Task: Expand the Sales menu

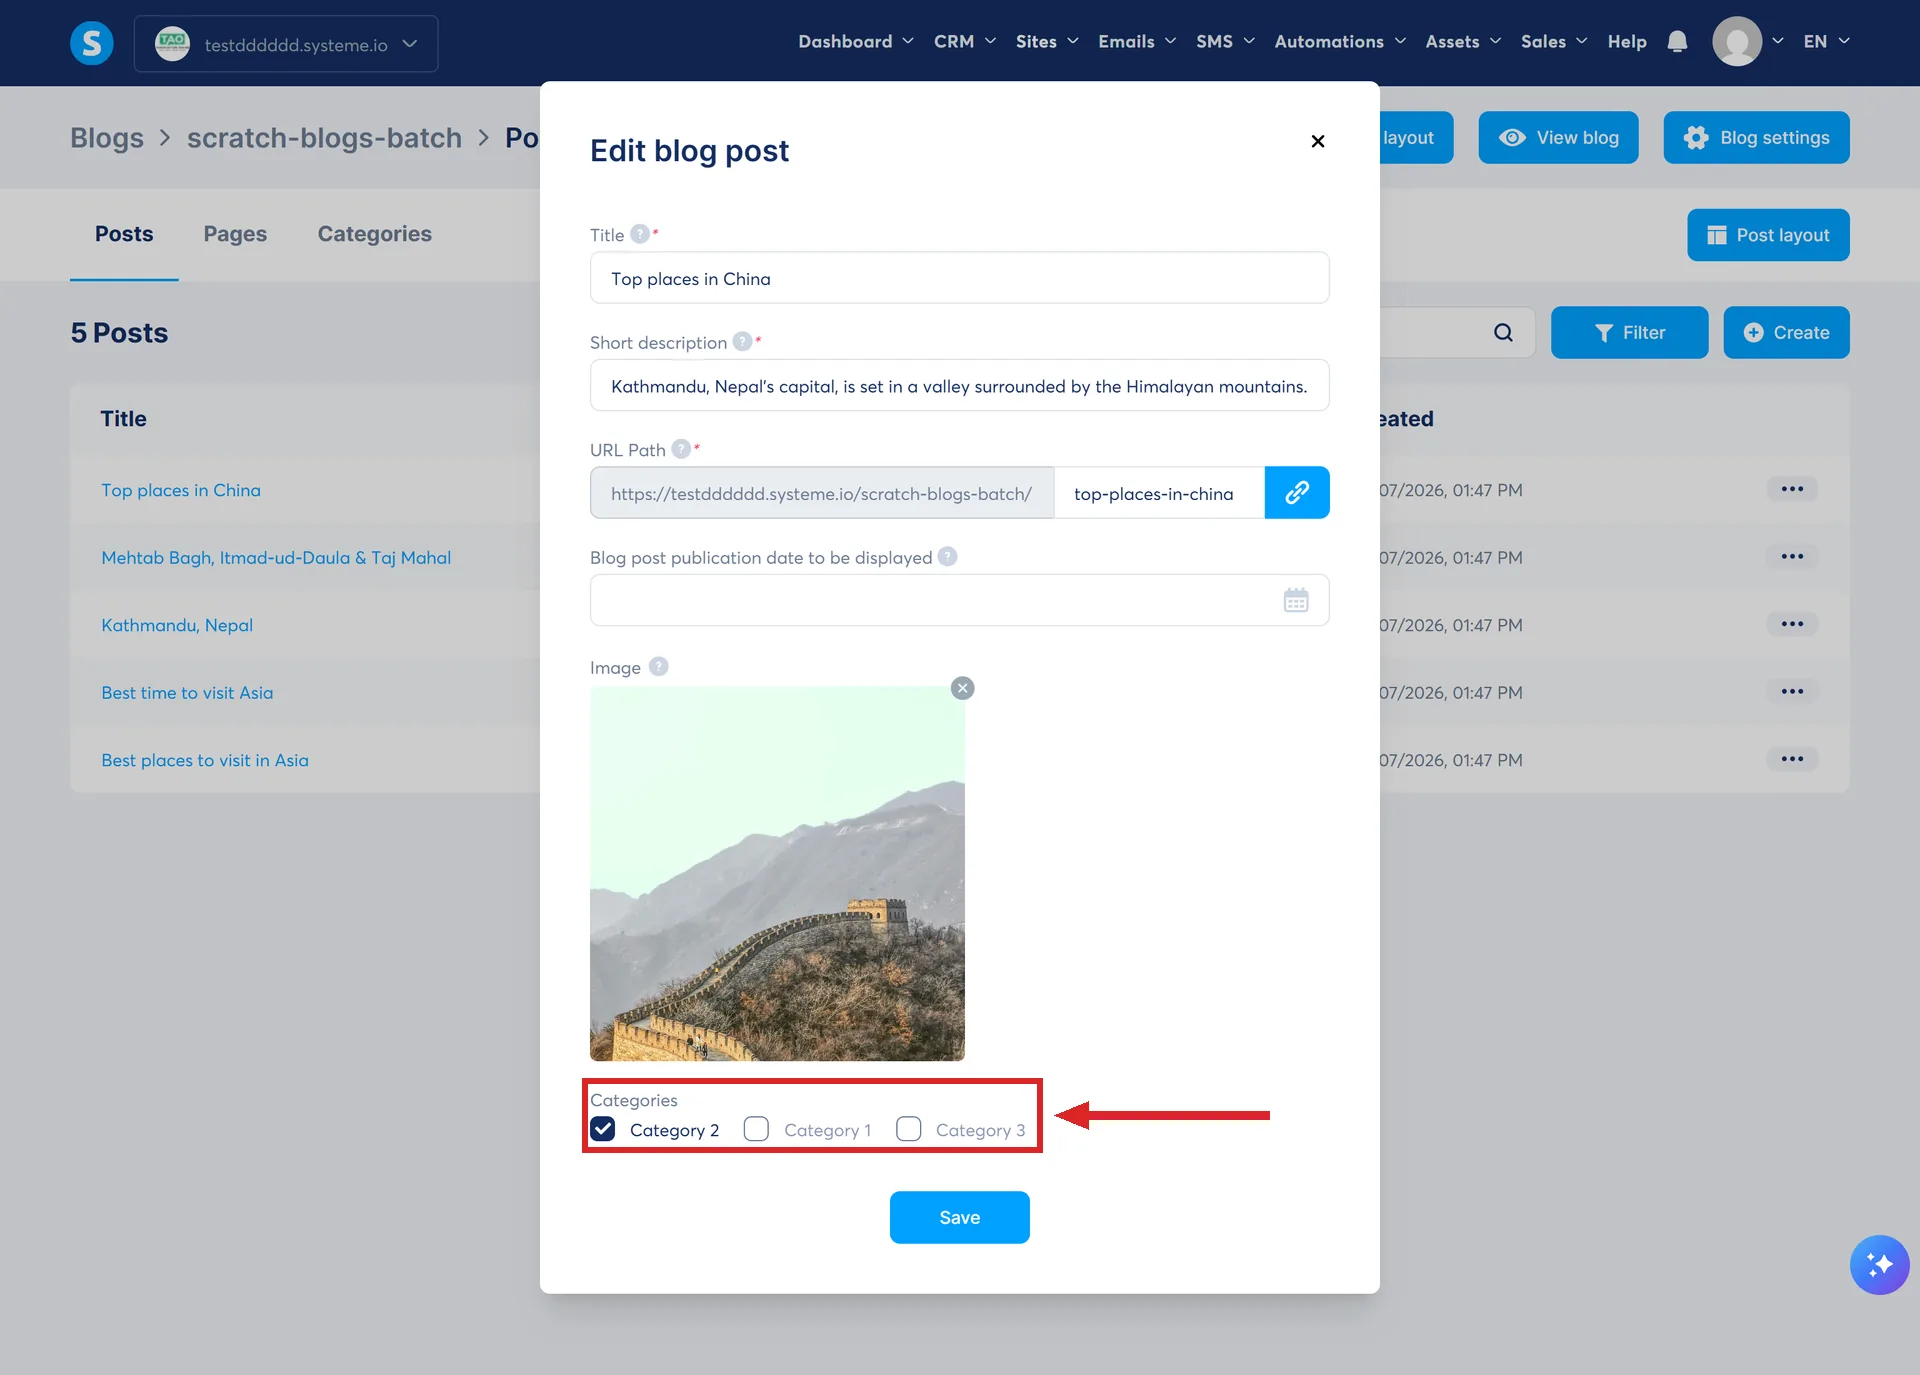Action: pyautogui.click(x=1554, y=42)
